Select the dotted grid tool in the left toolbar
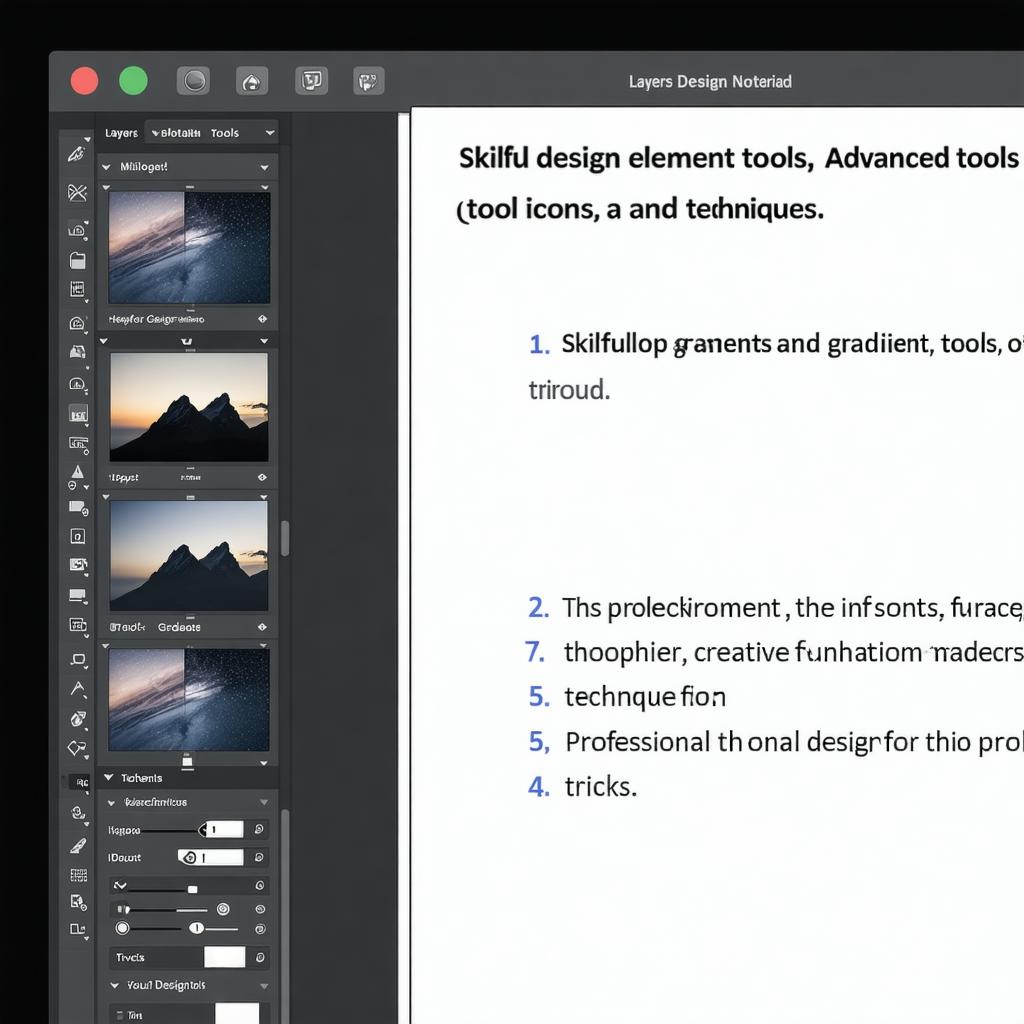 [x=77, y=875]
